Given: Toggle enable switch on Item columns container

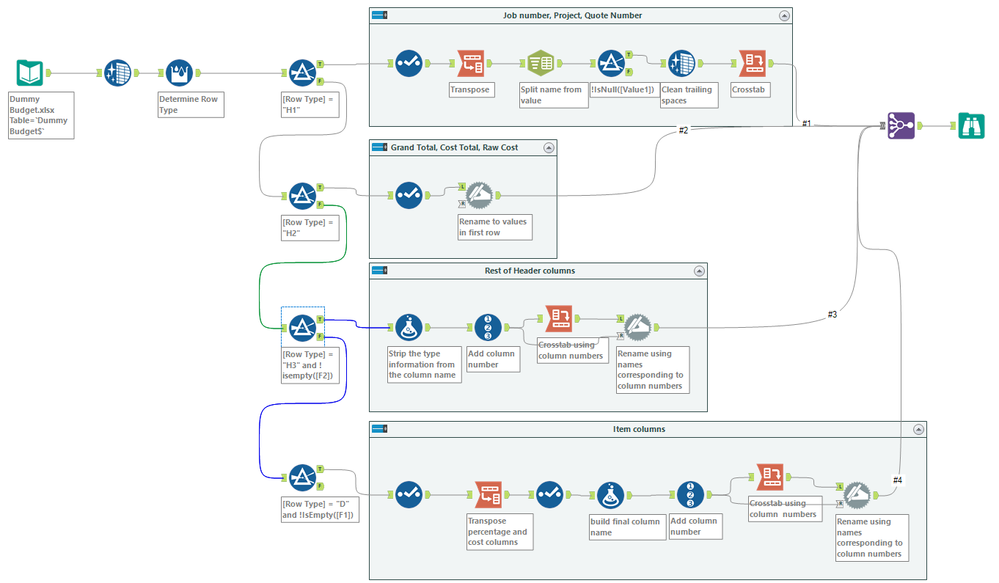Looking at the screenshot, I should click(x=380, y=429).
